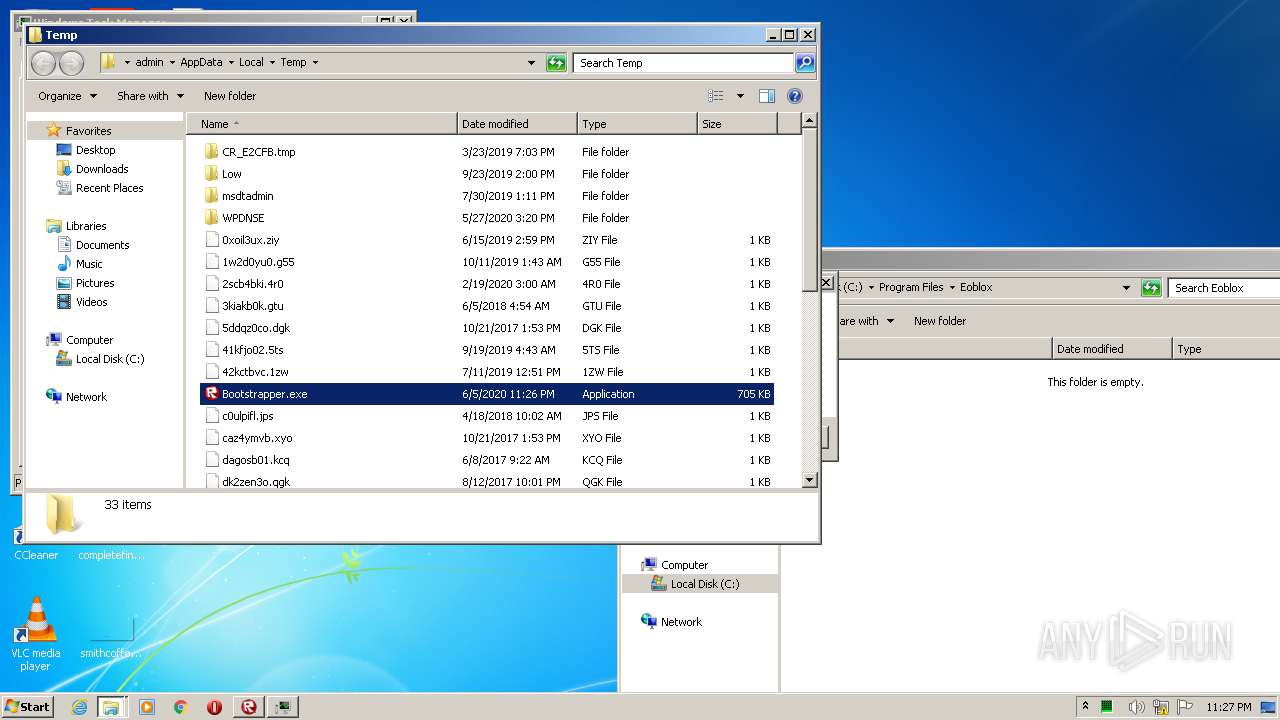
Task: Click the Roblox icon in taskbar
Action: (248, 707)
